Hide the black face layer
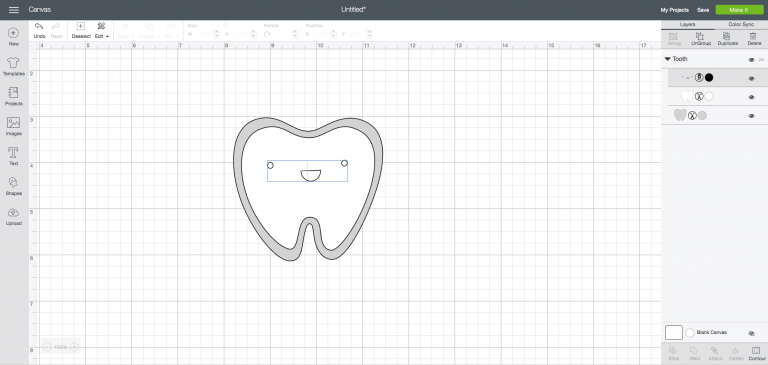Screen dimensions: 768x365 [x=751, y=78]
